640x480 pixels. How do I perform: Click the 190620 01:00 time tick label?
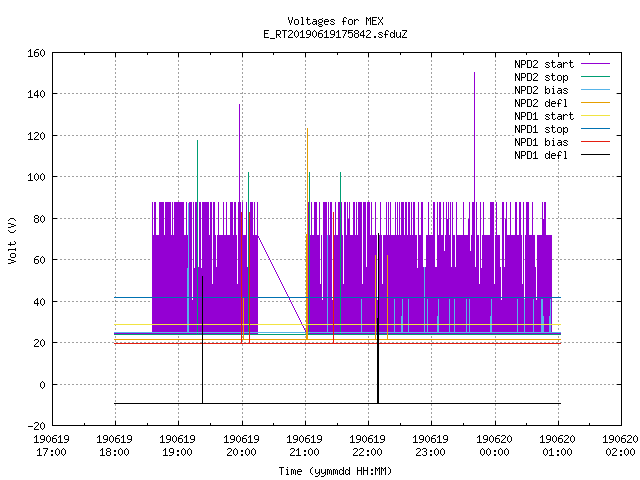(558, 446)
